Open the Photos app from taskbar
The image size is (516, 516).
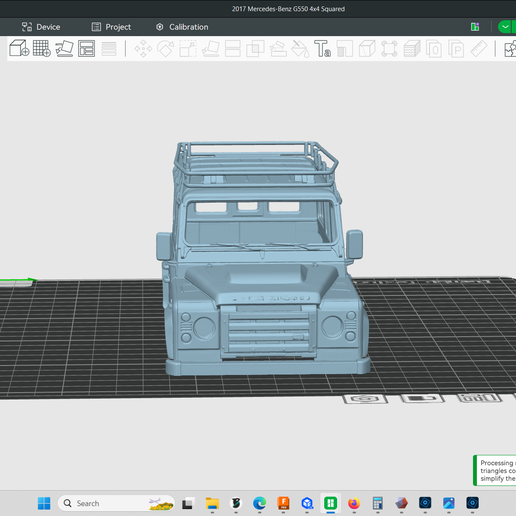(x=449, y=503)
